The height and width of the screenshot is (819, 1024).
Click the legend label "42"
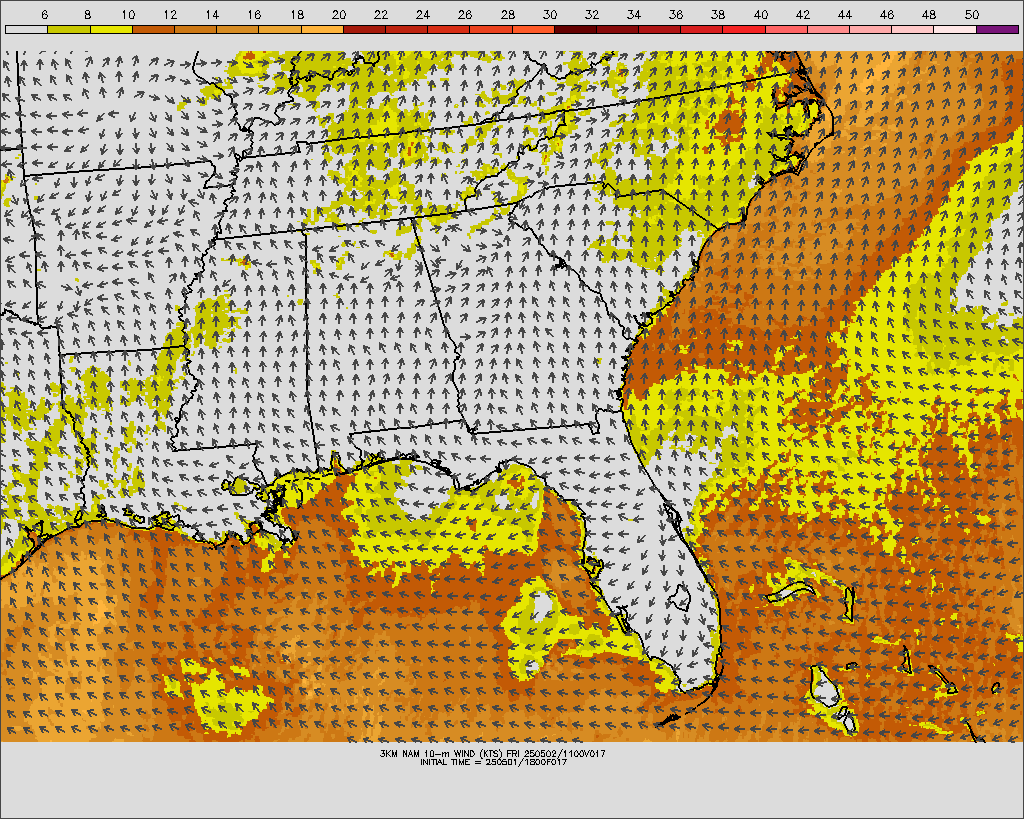[803, 14]
